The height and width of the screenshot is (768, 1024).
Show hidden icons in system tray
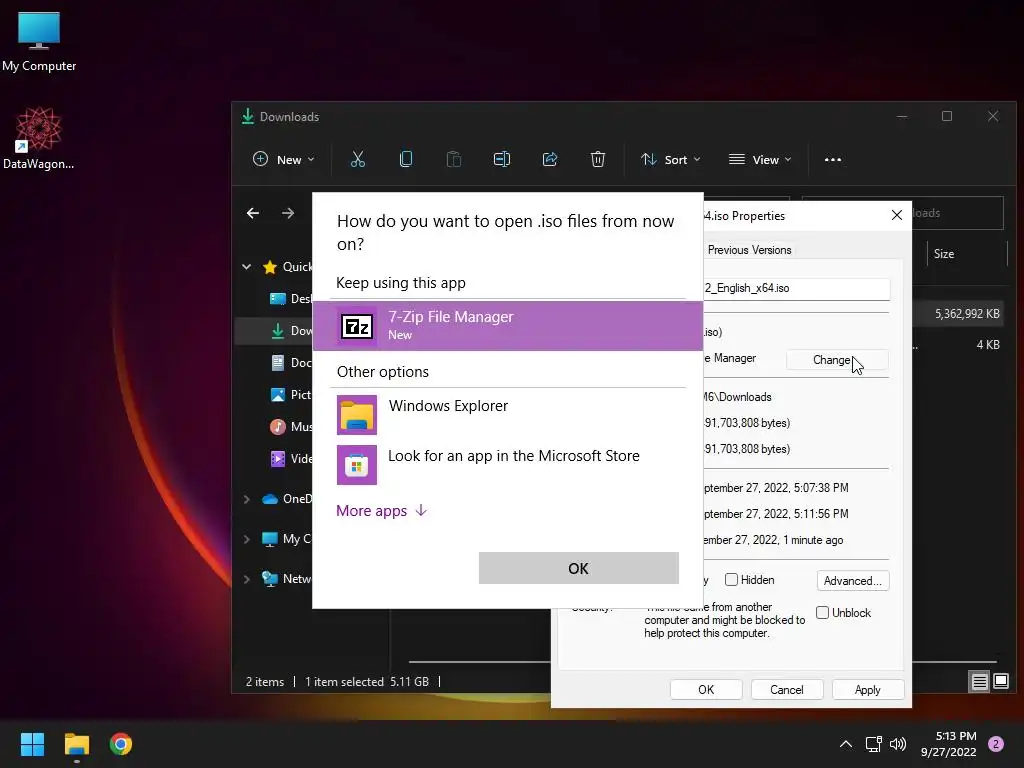tap(846, 744)
